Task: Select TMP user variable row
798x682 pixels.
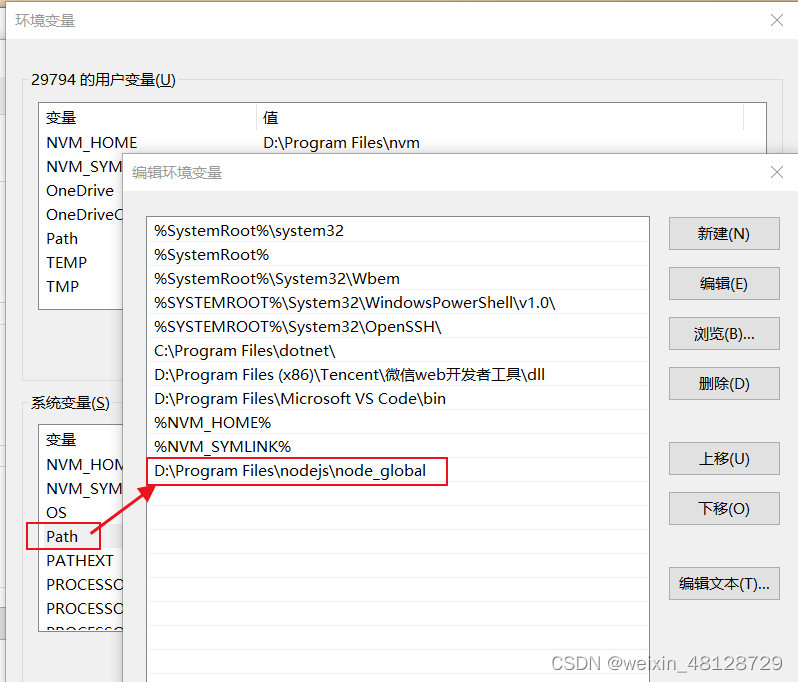Action: pos(63,286)
